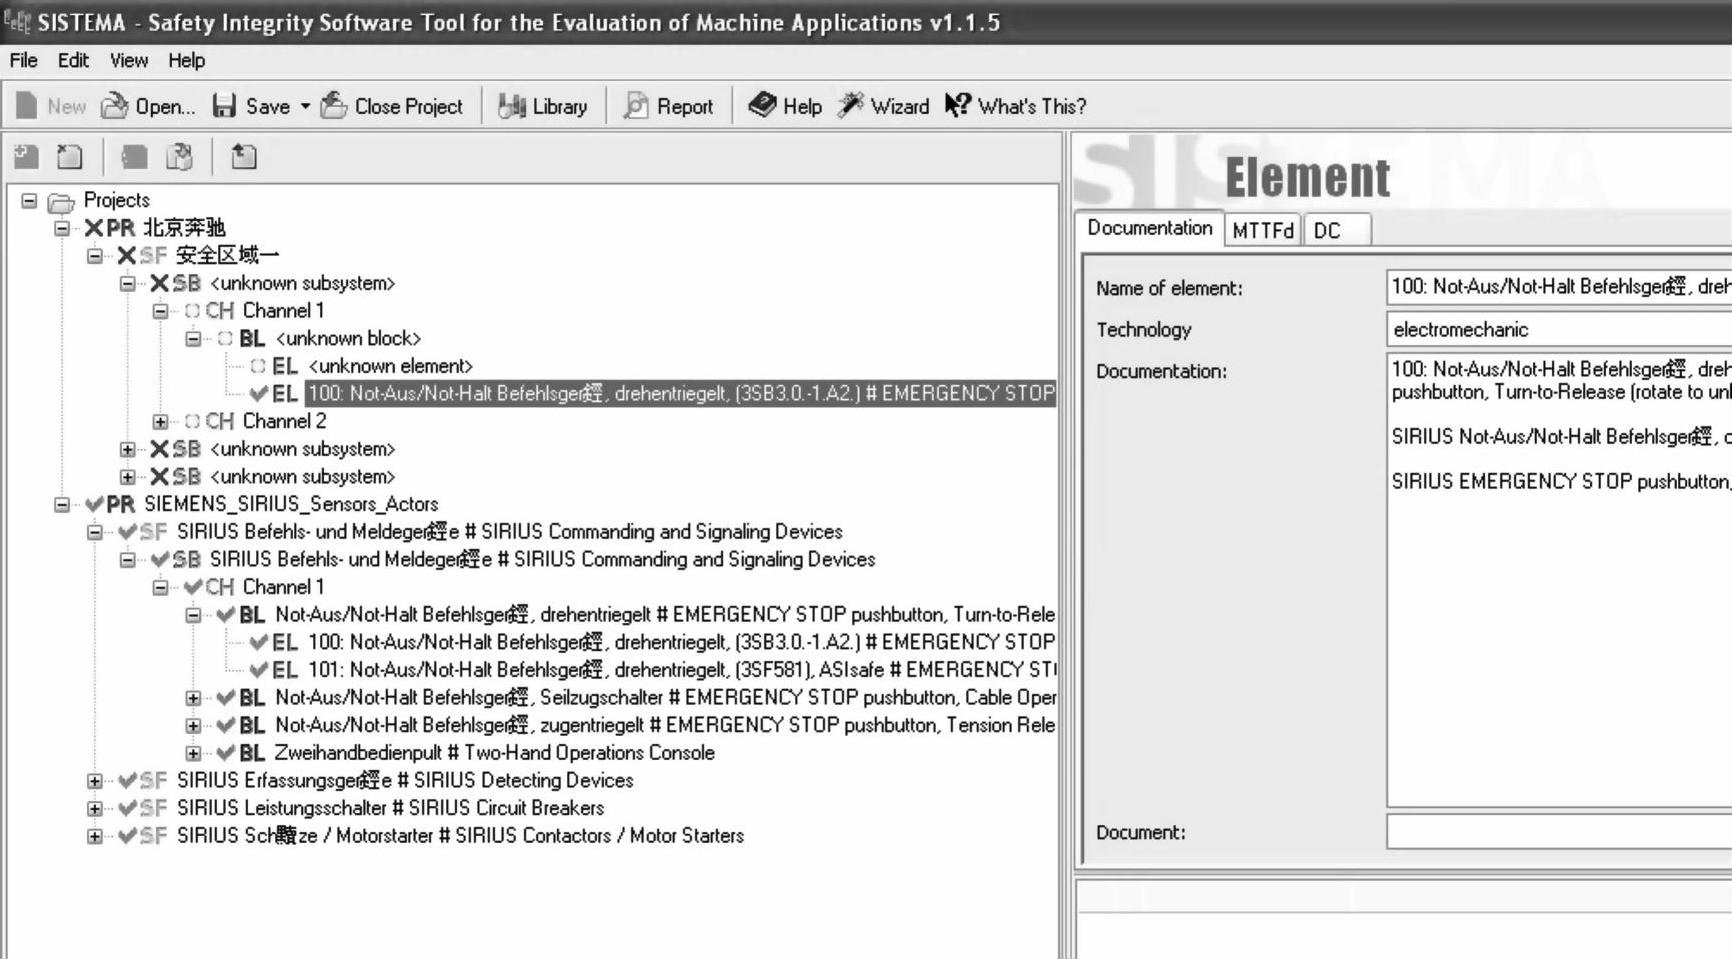Click the last tree toolbar icon with up arrow
This screenshot has width=1732, height=959.
[243, 156]
